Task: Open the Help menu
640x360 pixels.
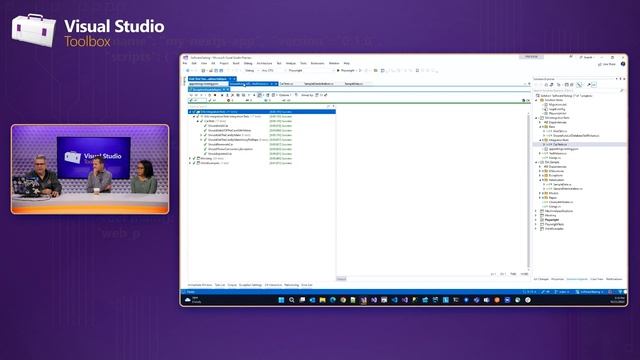Action: pos(347,63)
